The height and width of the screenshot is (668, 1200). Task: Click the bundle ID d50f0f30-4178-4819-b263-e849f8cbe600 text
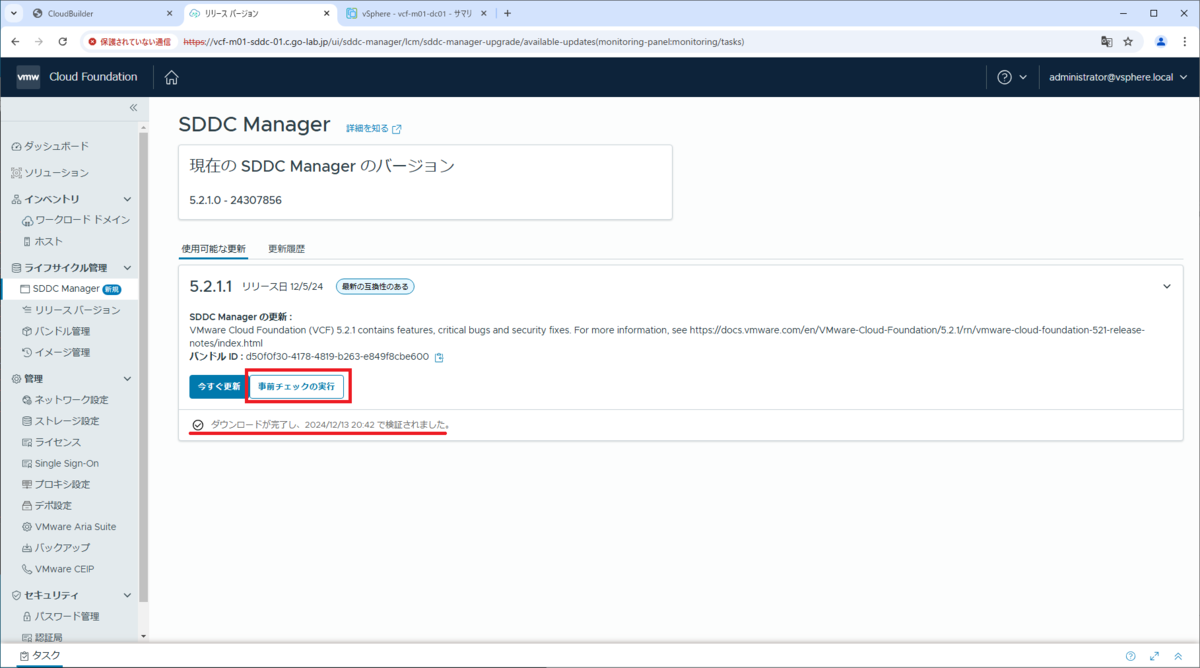(x=337, y=356)
